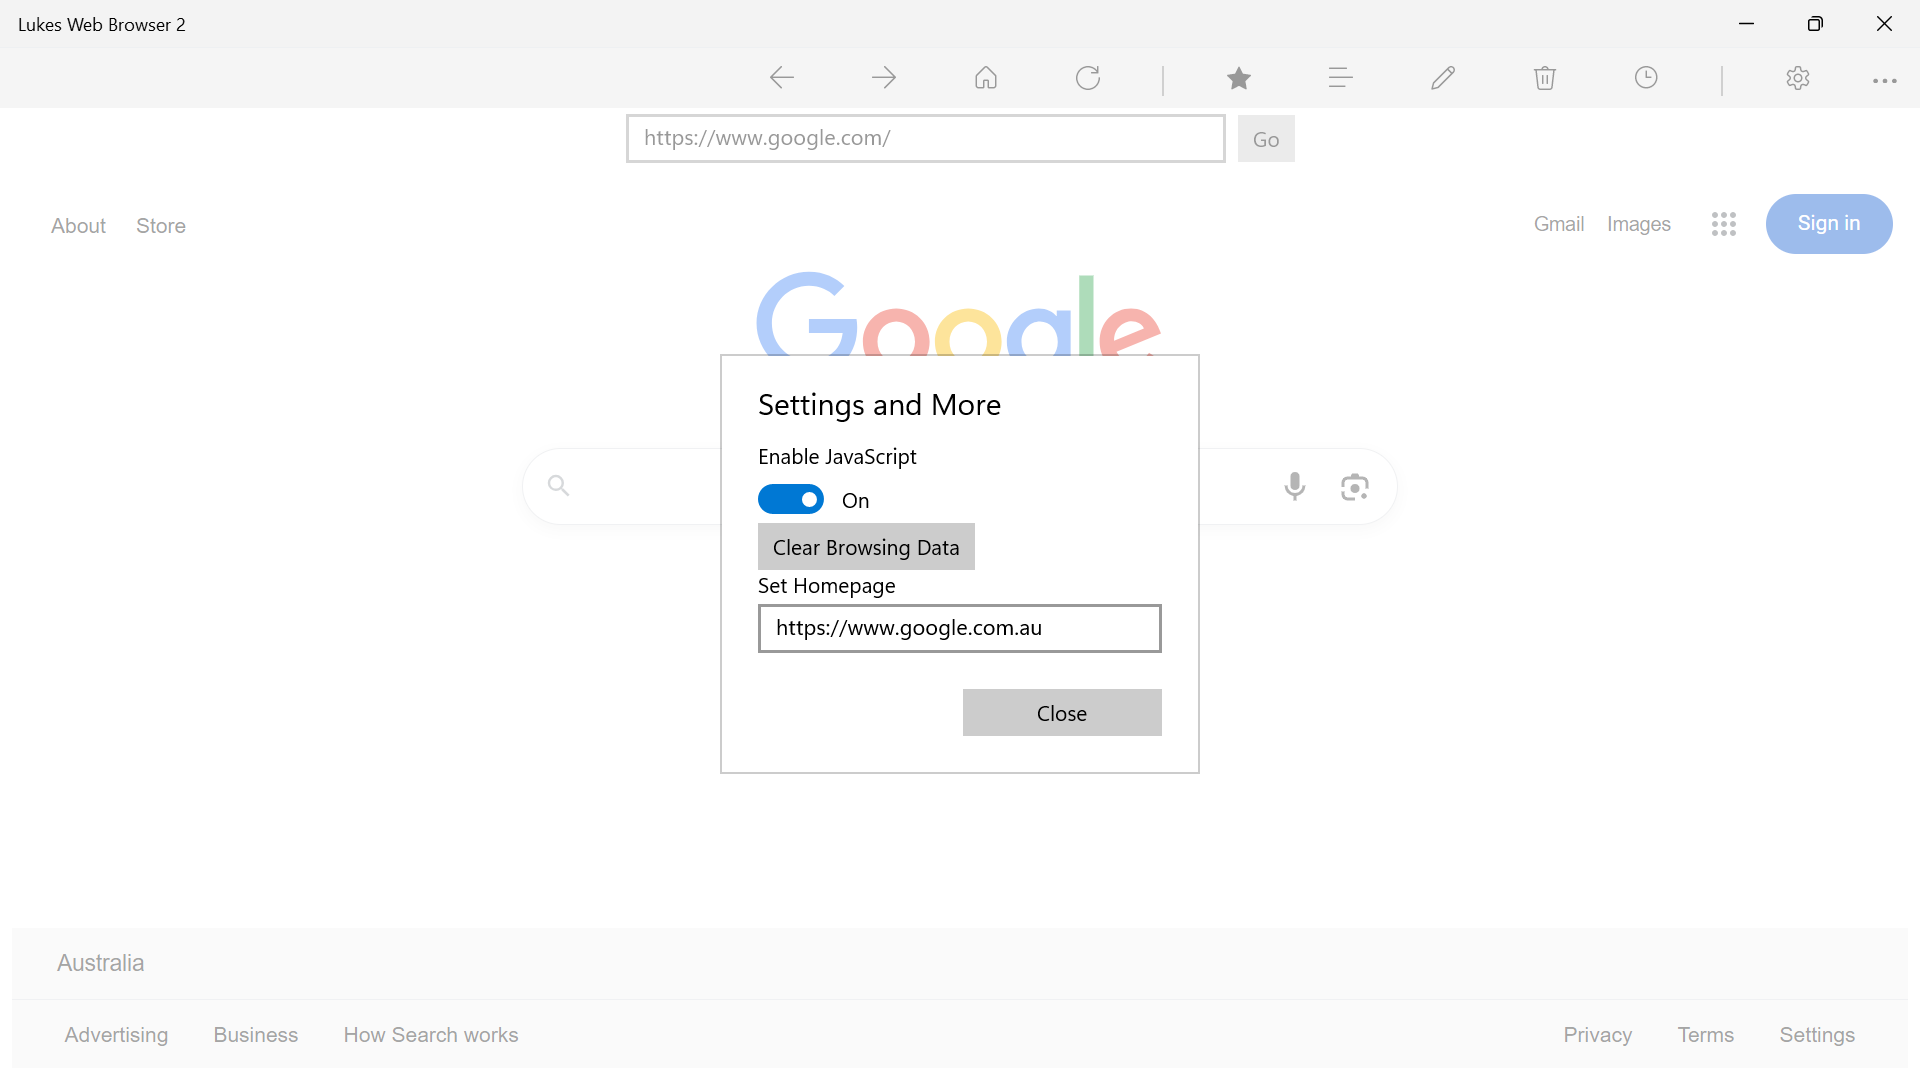1920x1080 pixels.
Task: Open browsing history clock icon
Action: [x=1646, y=78]
